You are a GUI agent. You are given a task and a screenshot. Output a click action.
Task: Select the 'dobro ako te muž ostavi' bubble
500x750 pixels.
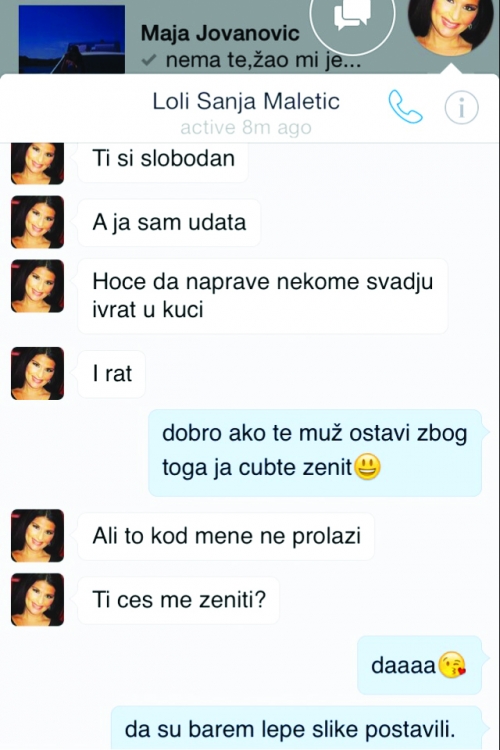[x=315, y=452]
